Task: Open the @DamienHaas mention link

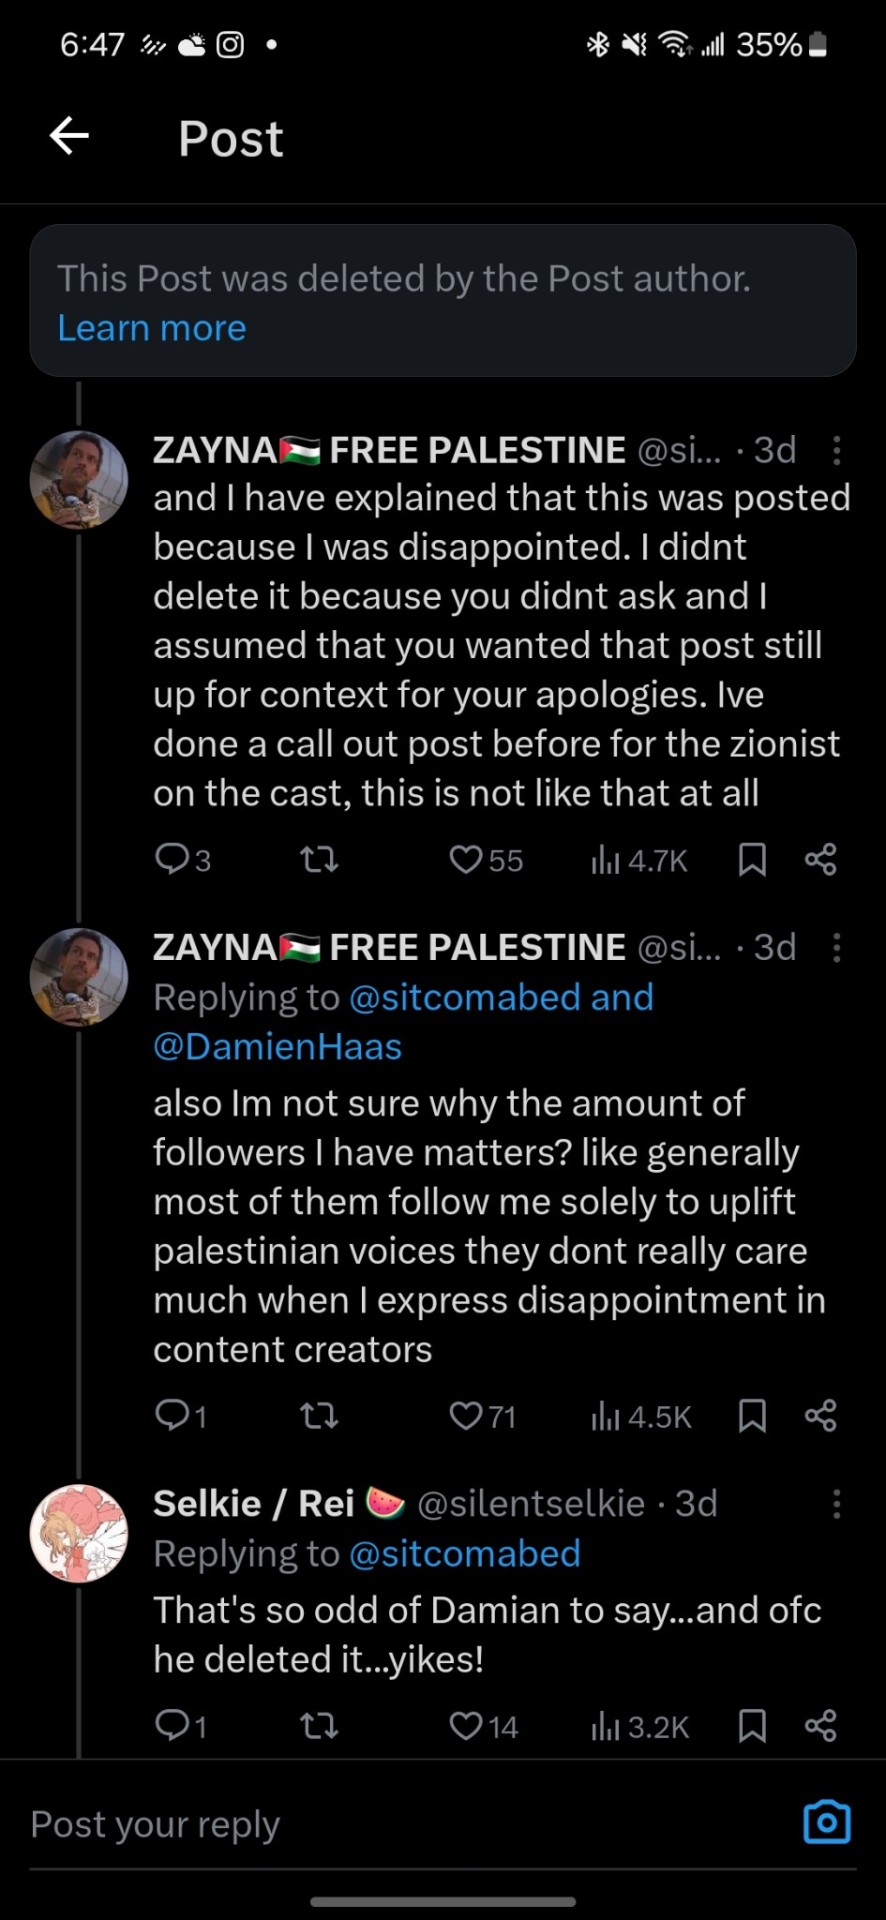Action: pos(277,1047)
